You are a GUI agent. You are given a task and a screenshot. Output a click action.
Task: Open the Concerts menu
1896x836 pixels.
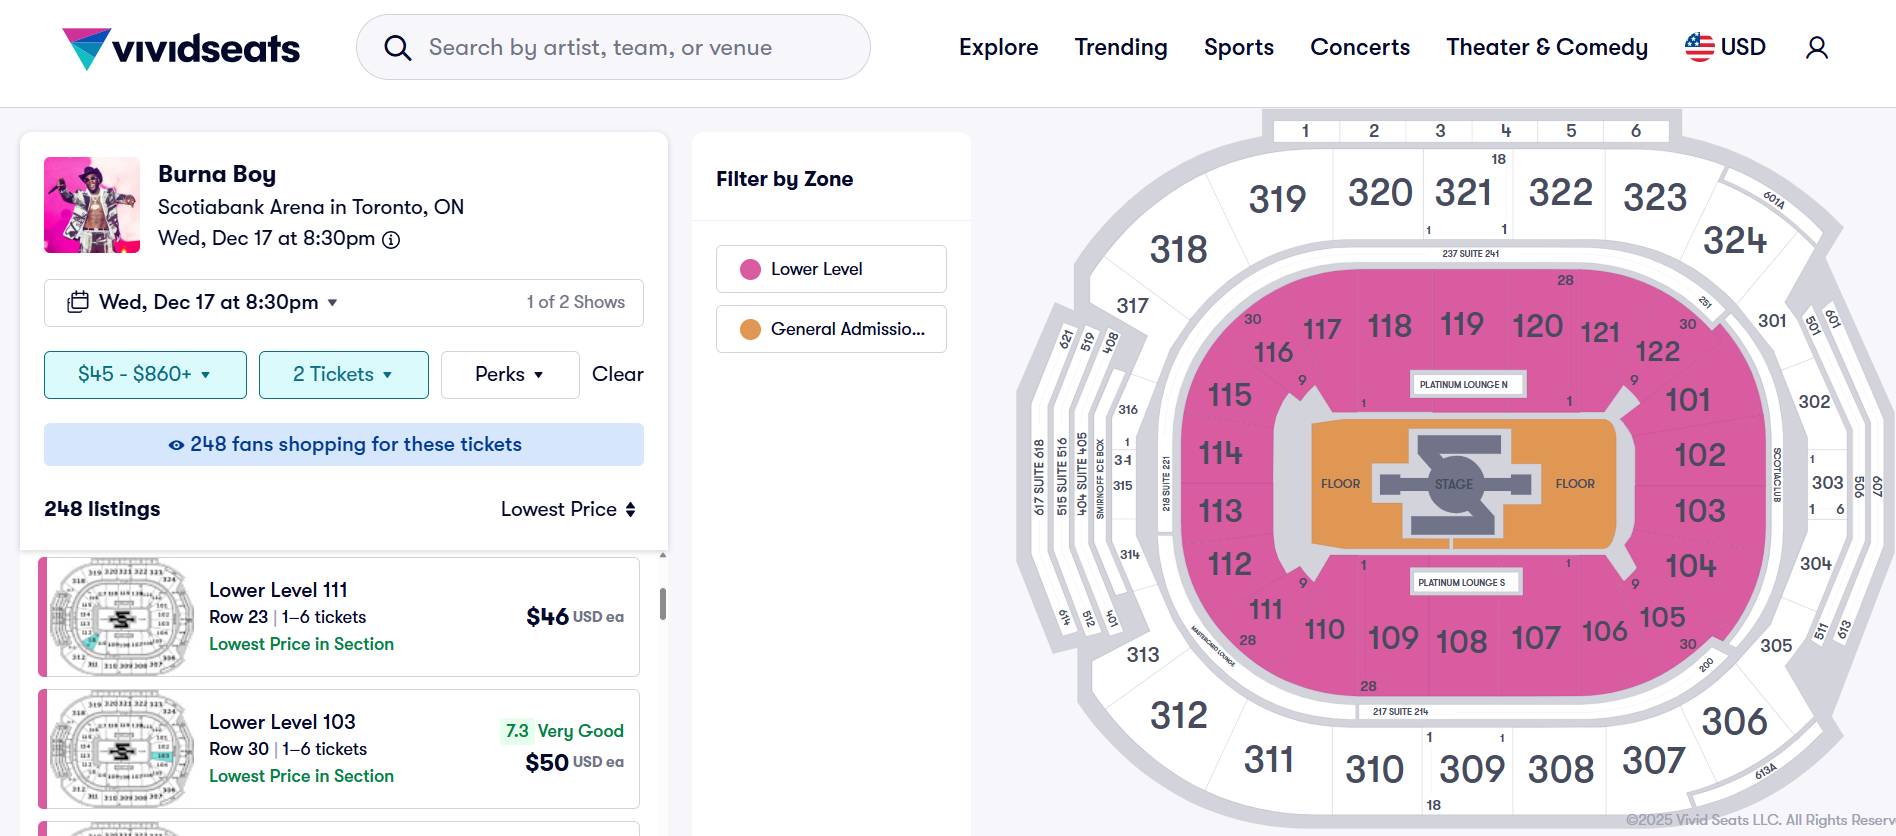click(x=1360, y=47)
